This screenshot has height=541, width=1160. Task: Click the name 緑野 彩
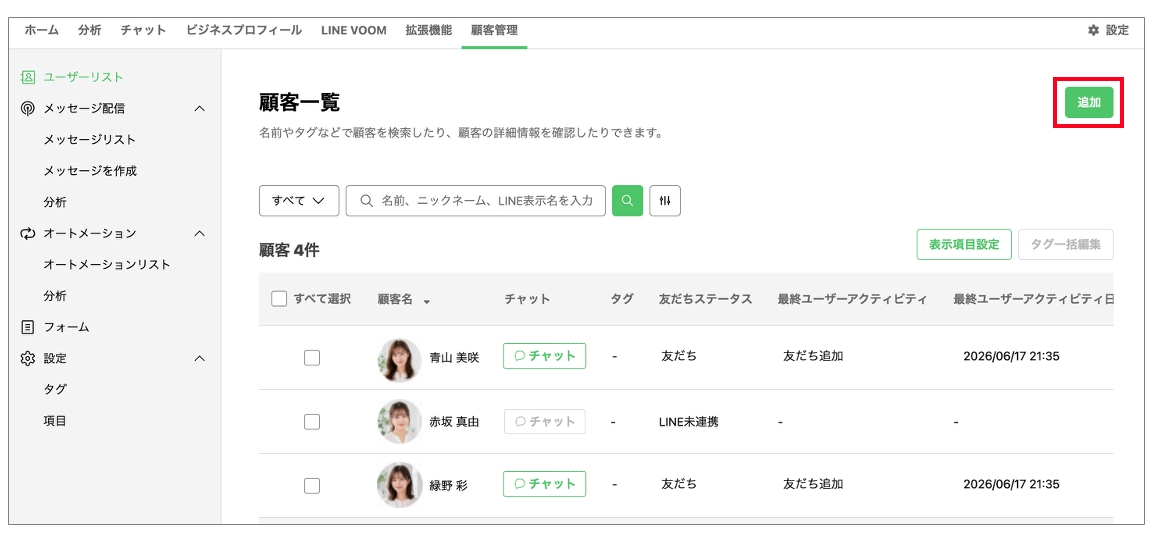tap(448, 485)
